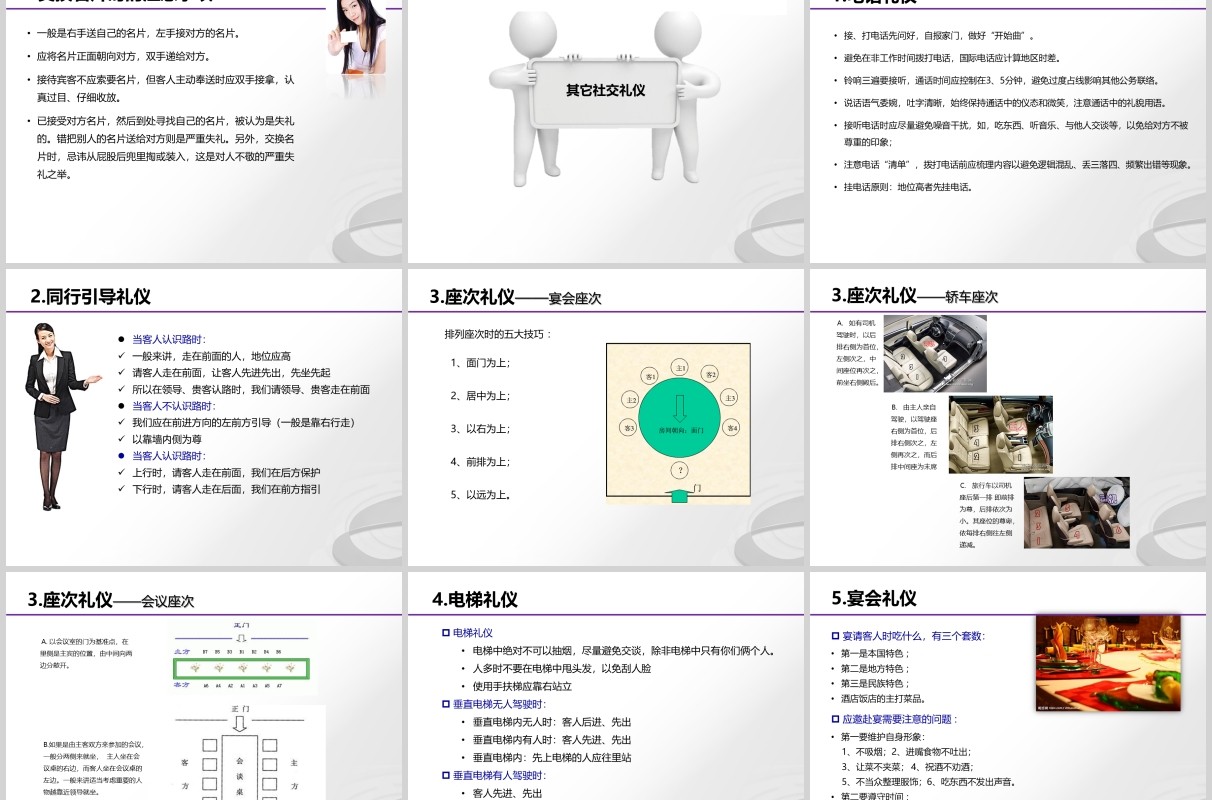Click the '?' seat below the table

pos(681,470)
